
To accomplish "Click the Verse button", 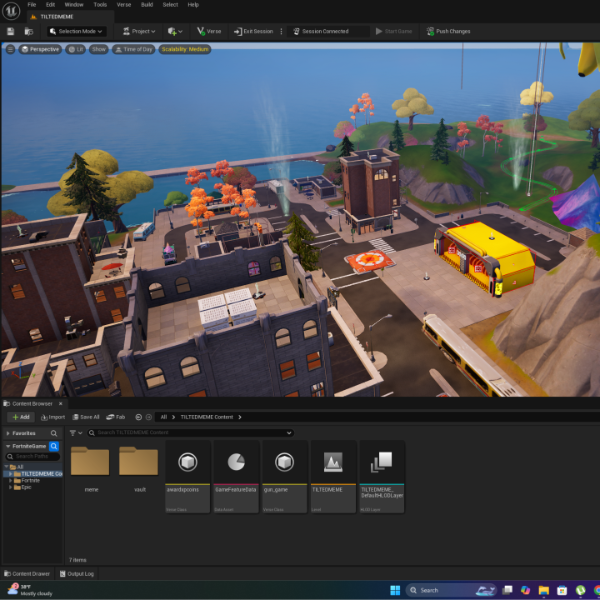I will (209, 31).
